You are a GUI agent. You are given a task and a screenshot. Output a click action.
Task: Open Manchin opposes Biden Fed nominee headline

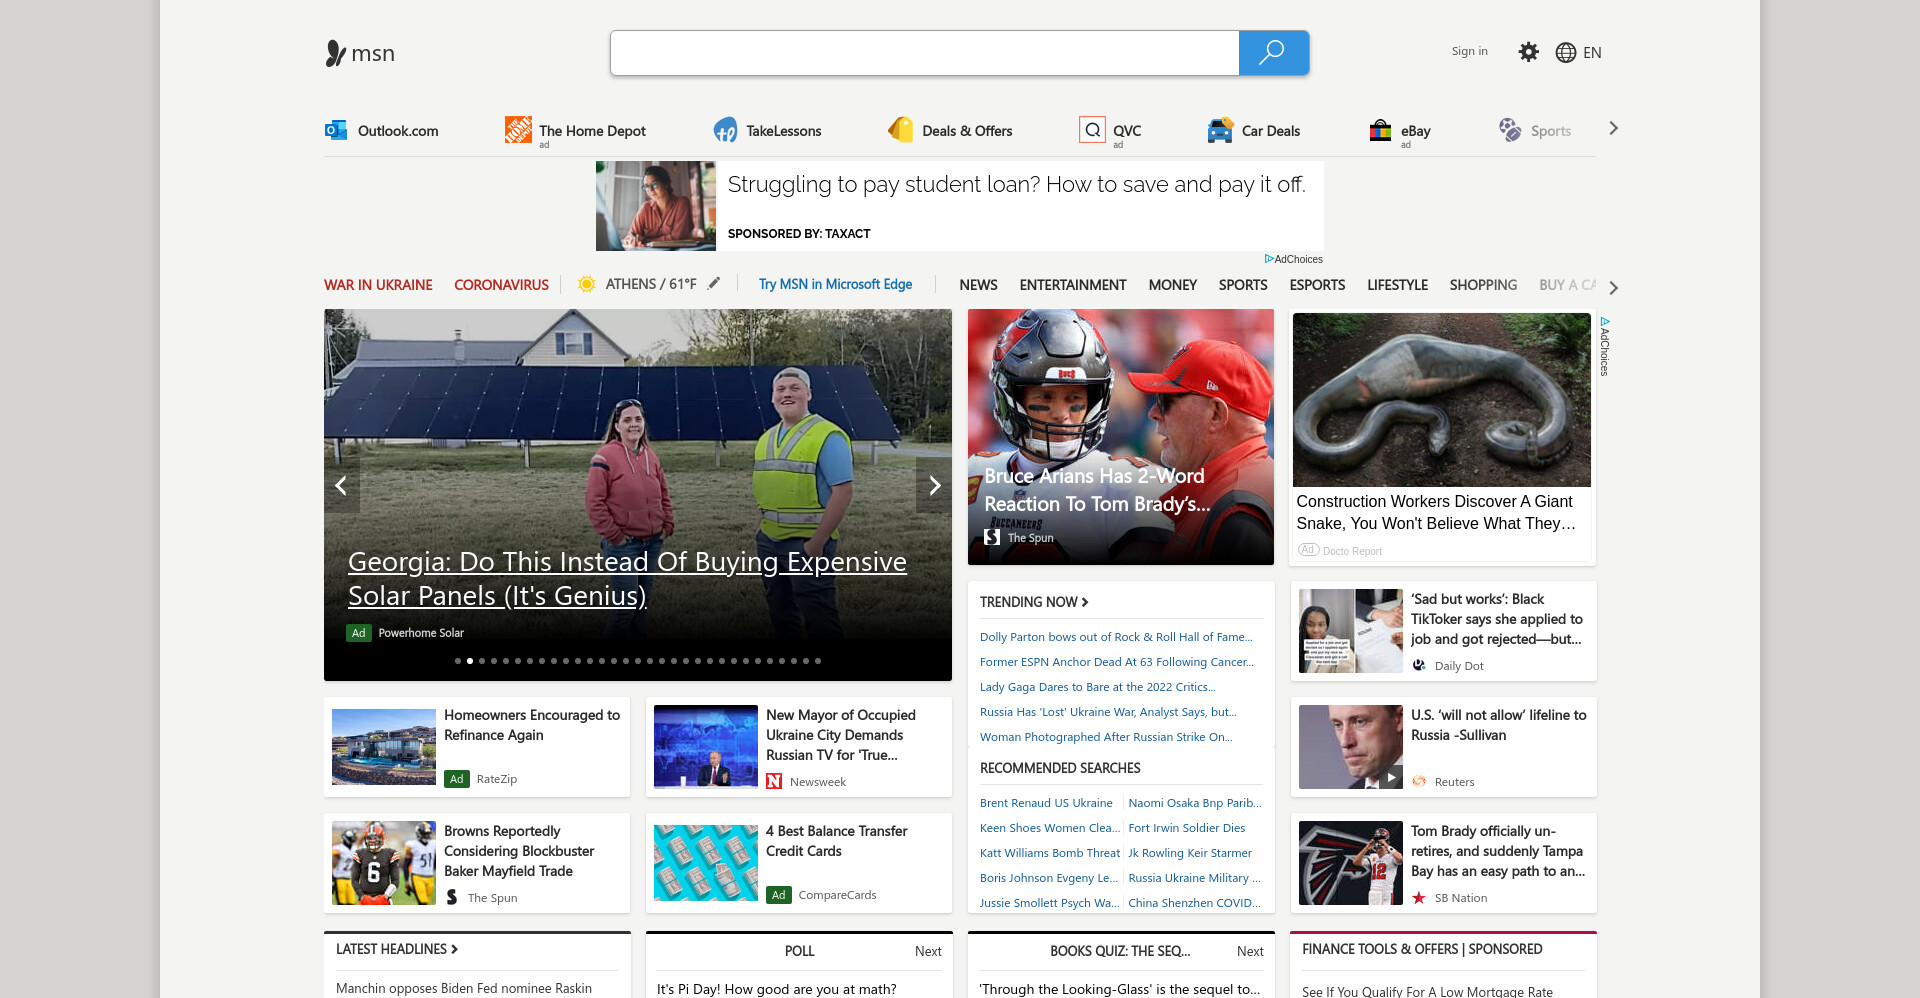click(x=464, y=988)
